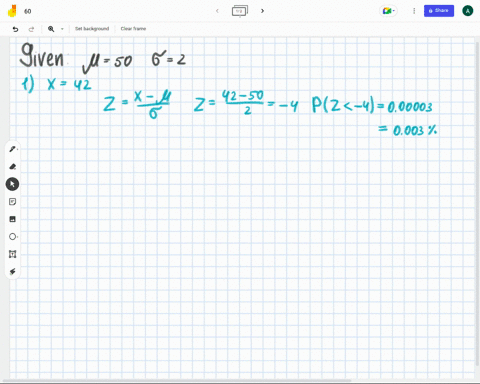Click the Share button

coord(439,11)
